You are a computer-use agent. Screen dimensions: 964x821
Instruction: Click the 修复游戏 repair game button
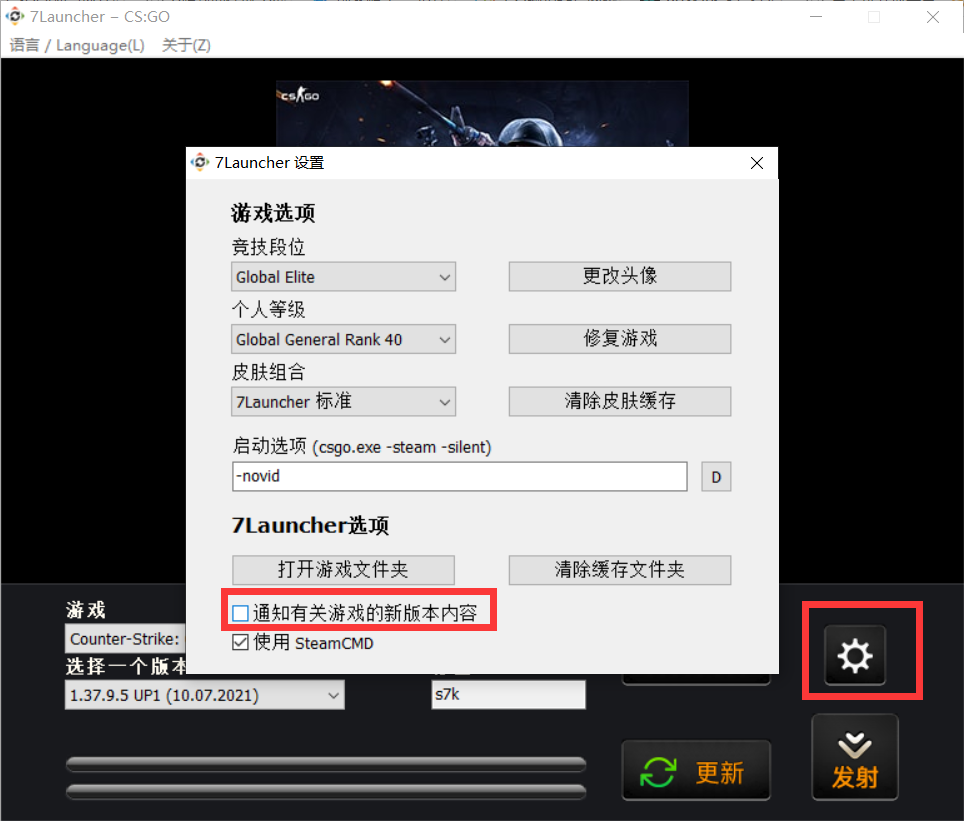(619, 339)
